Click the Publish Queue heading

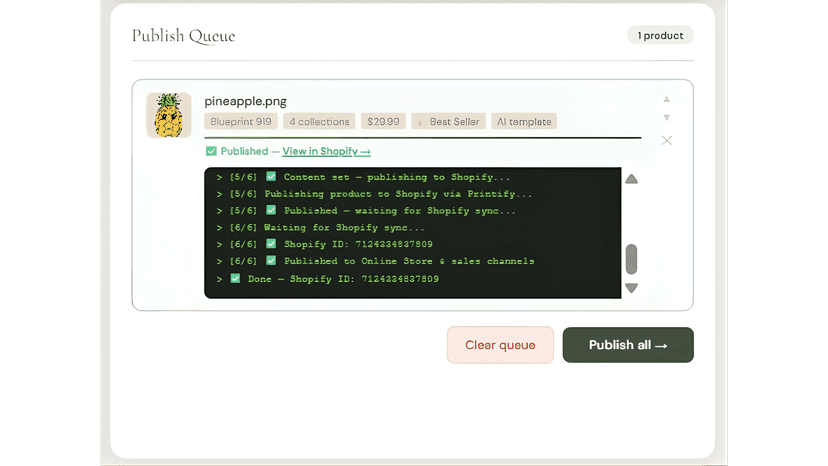[183, 36]
